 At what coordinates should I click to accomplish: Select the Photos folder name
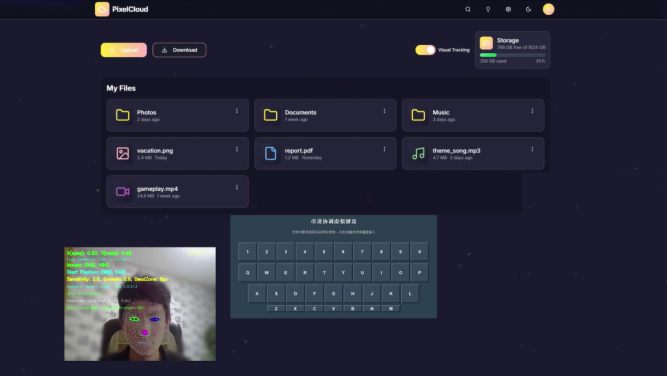coord(146,112)
